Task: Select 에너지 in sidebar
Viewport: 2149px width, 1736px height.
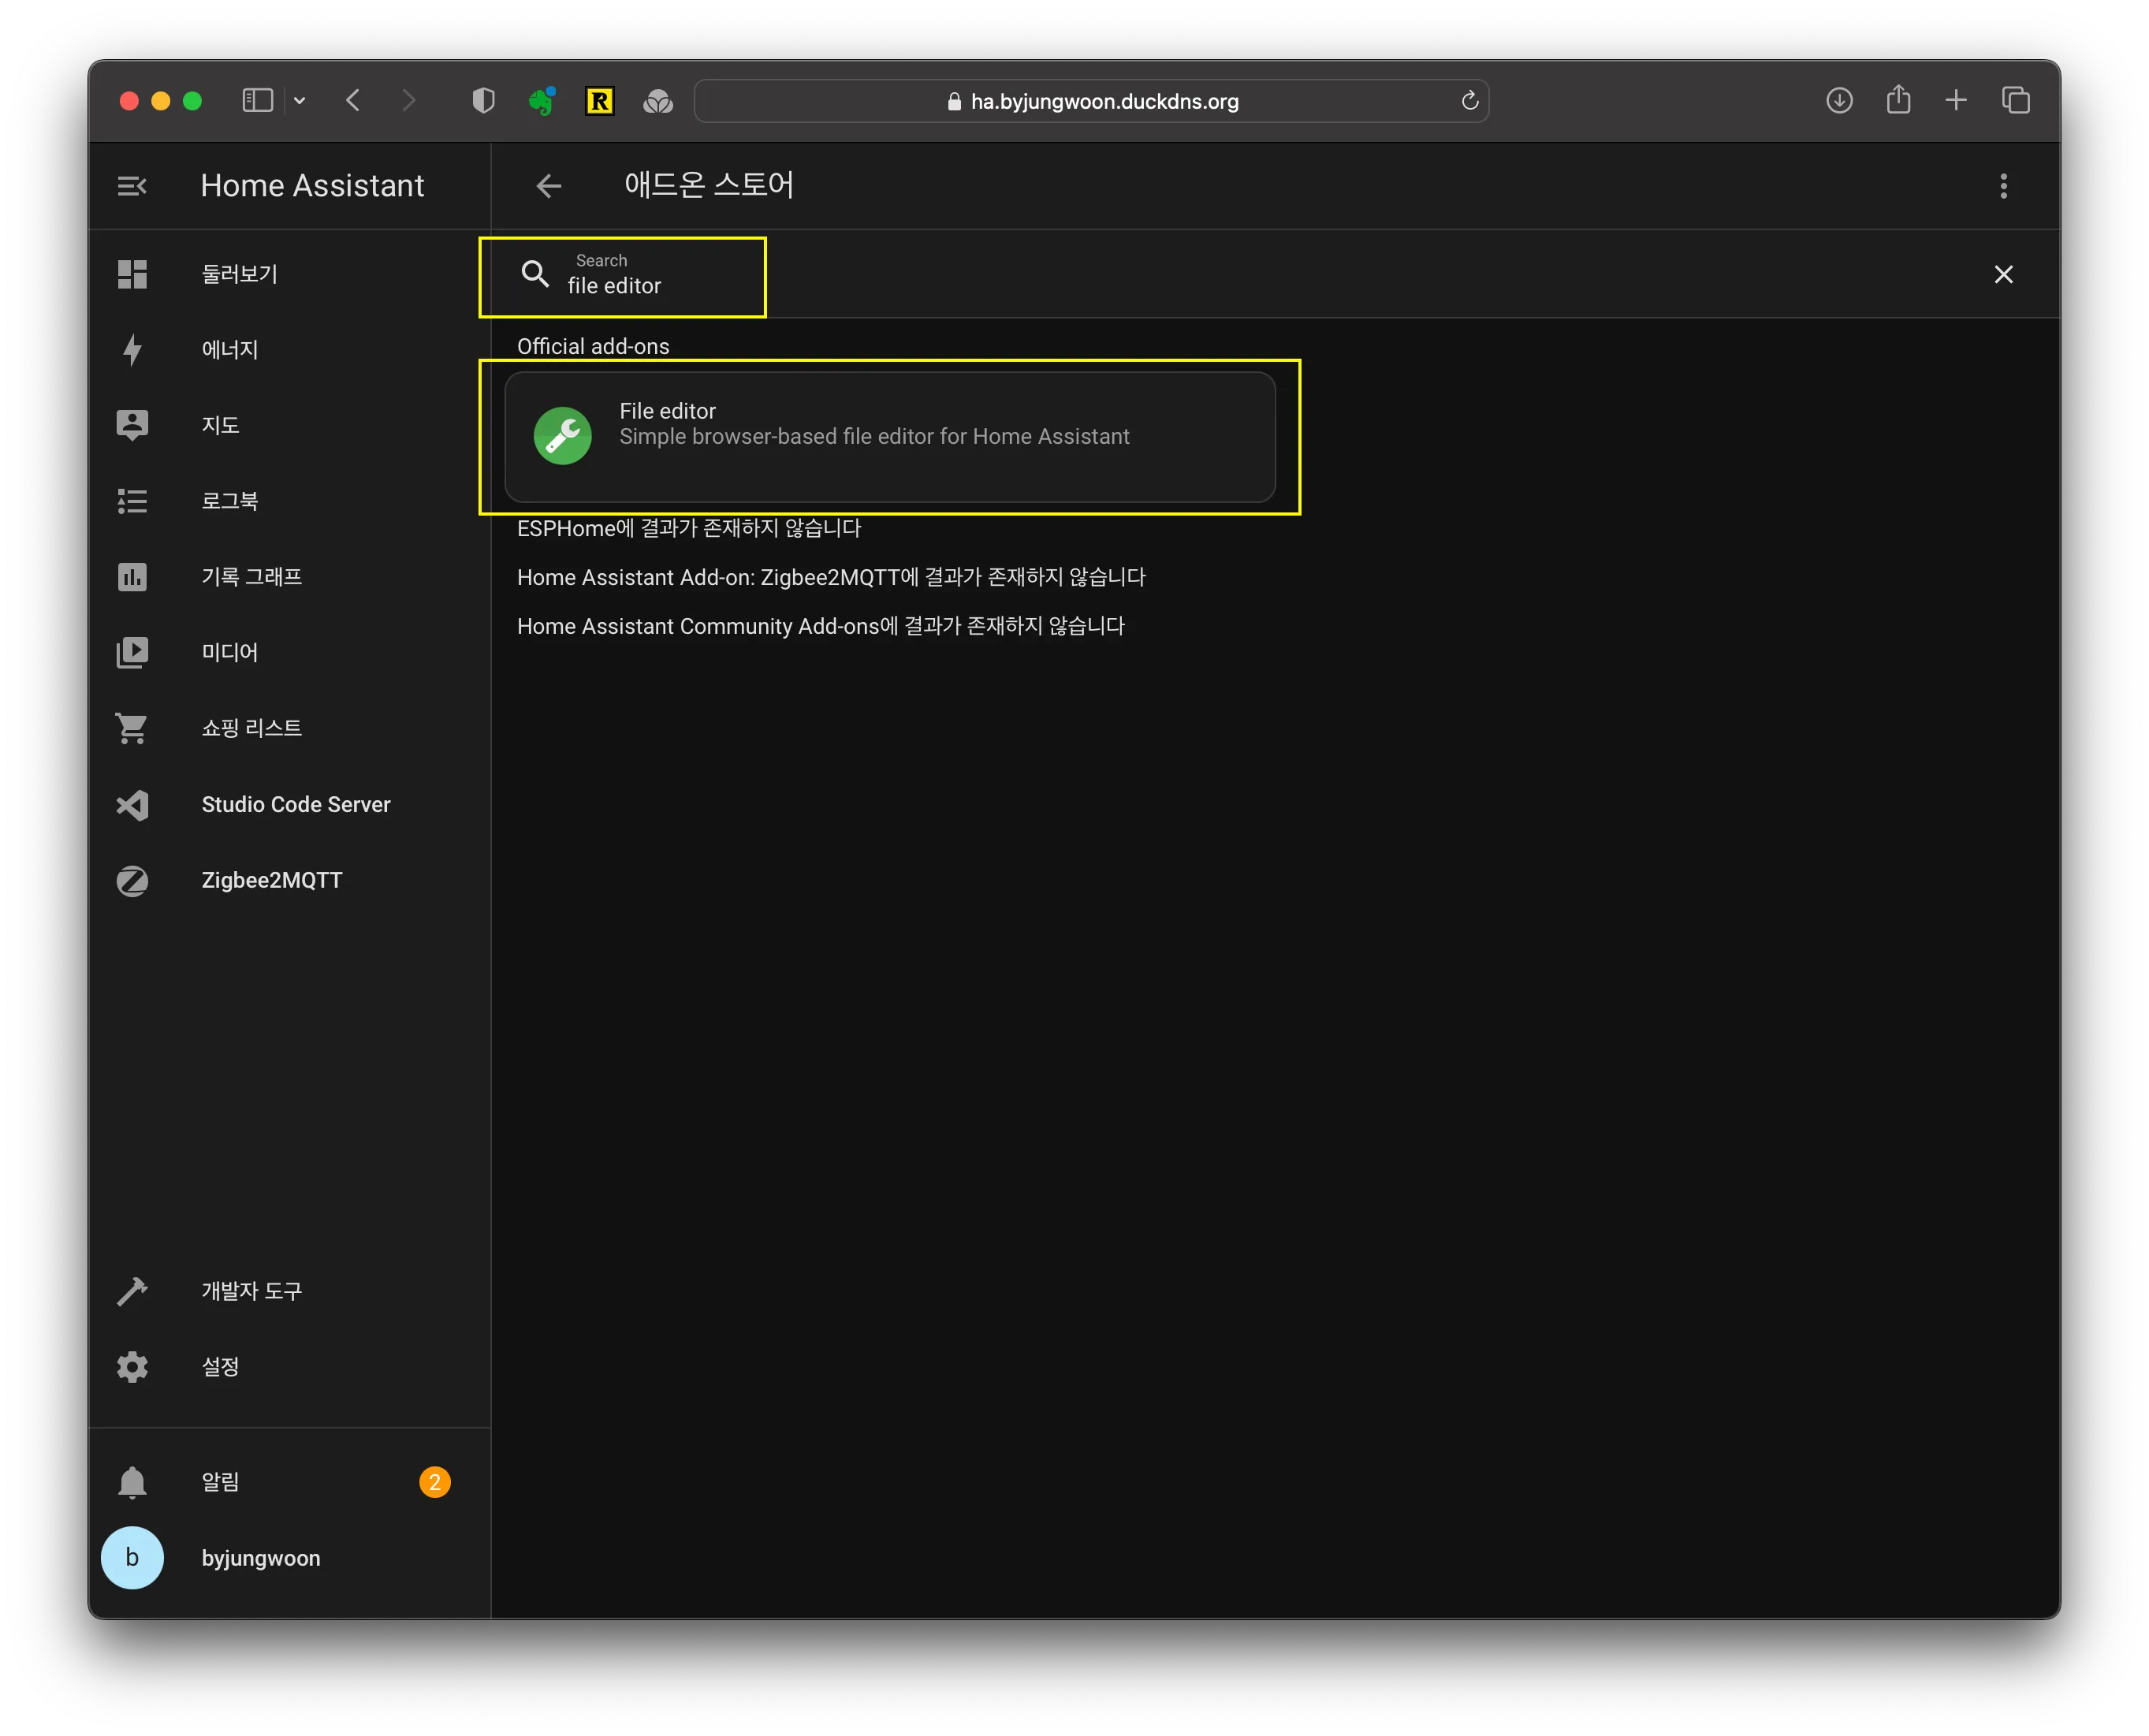Action: coord(230,349)
